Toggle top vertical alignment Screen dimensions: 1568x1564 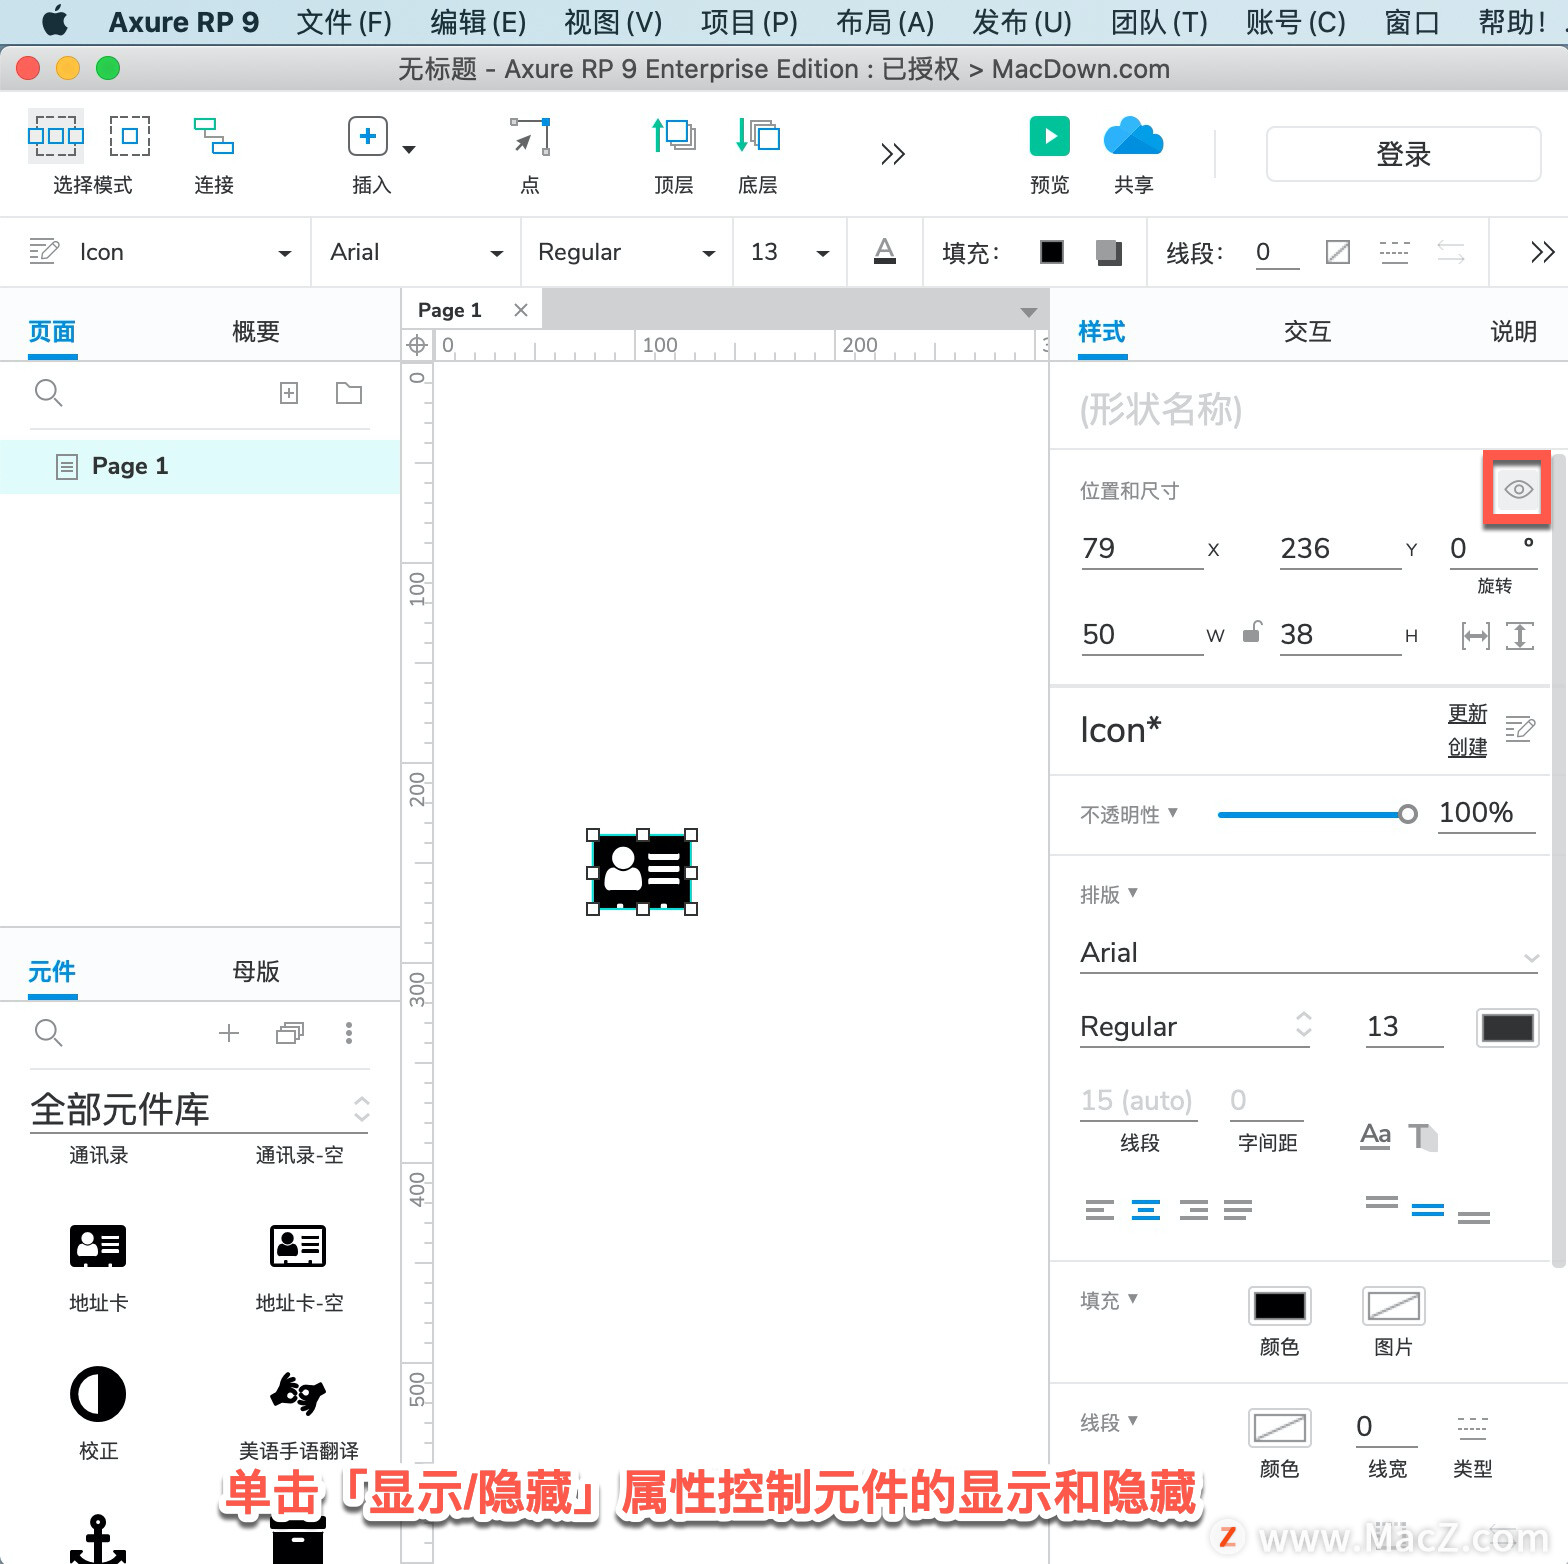point(1382,1202)
